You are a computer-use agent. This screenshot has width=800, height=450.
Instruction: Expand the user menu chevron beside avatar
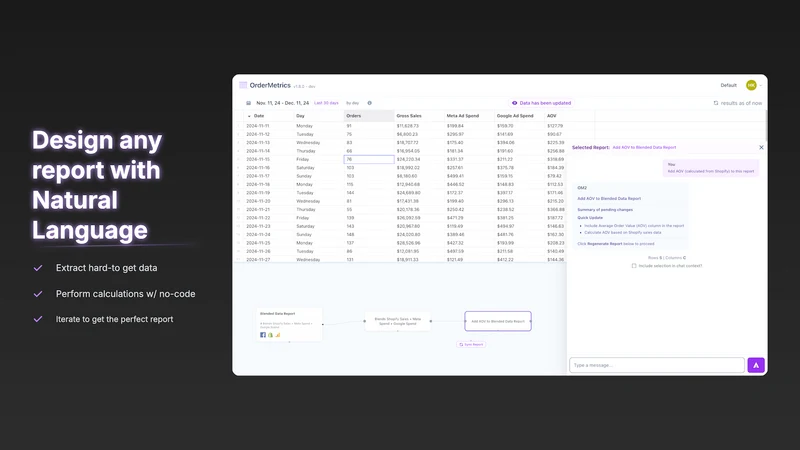point(761,86)
